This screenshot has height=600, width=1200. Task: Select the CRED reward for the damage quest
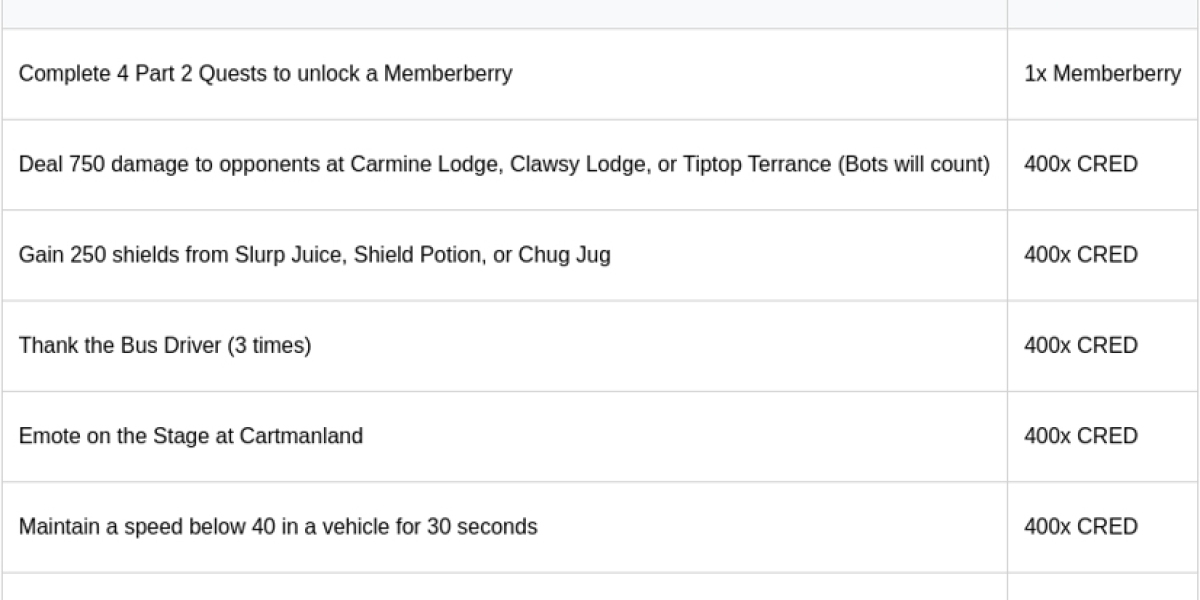[1081, 164]
